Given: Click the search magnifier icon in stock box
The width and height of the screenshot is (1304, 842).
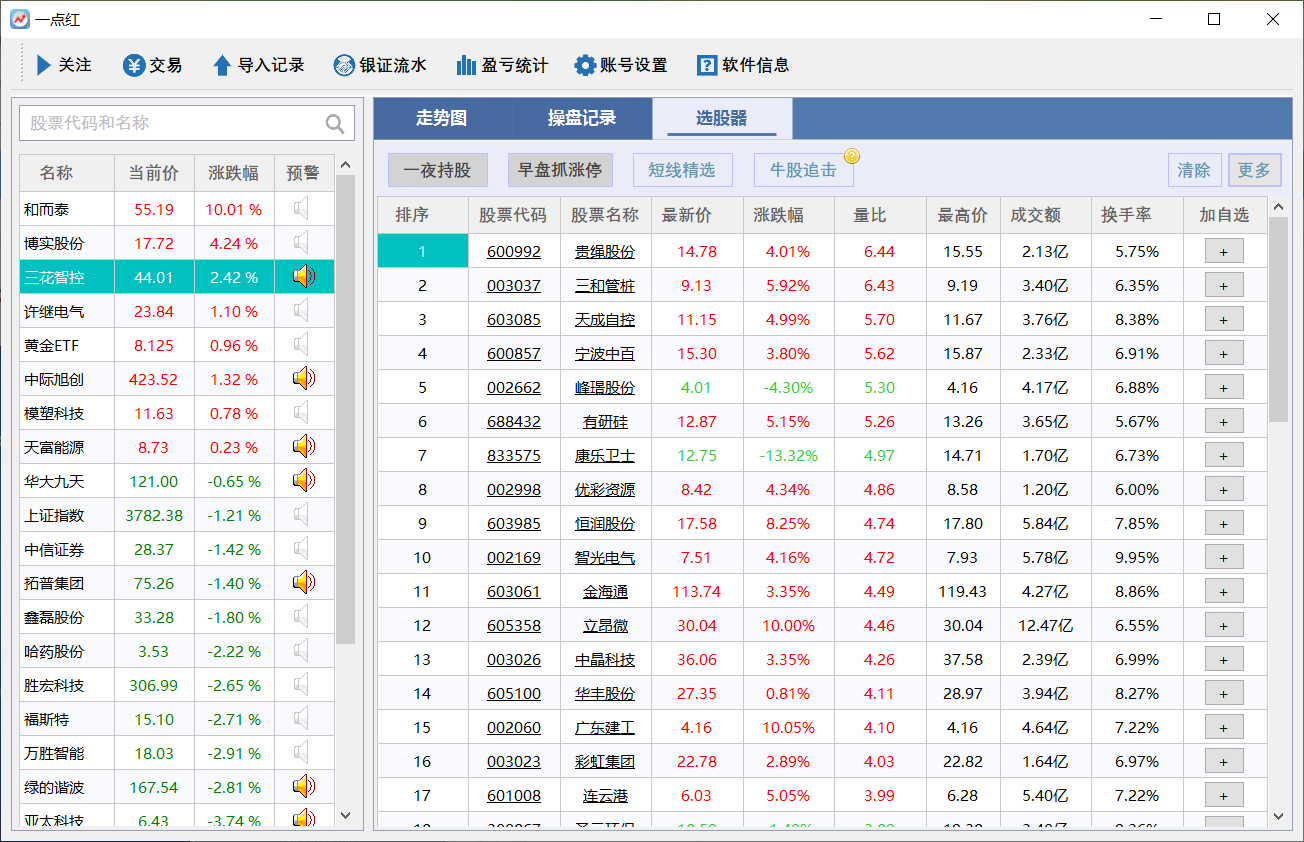Looking at the screenshot, I should [x=335, y=124].
